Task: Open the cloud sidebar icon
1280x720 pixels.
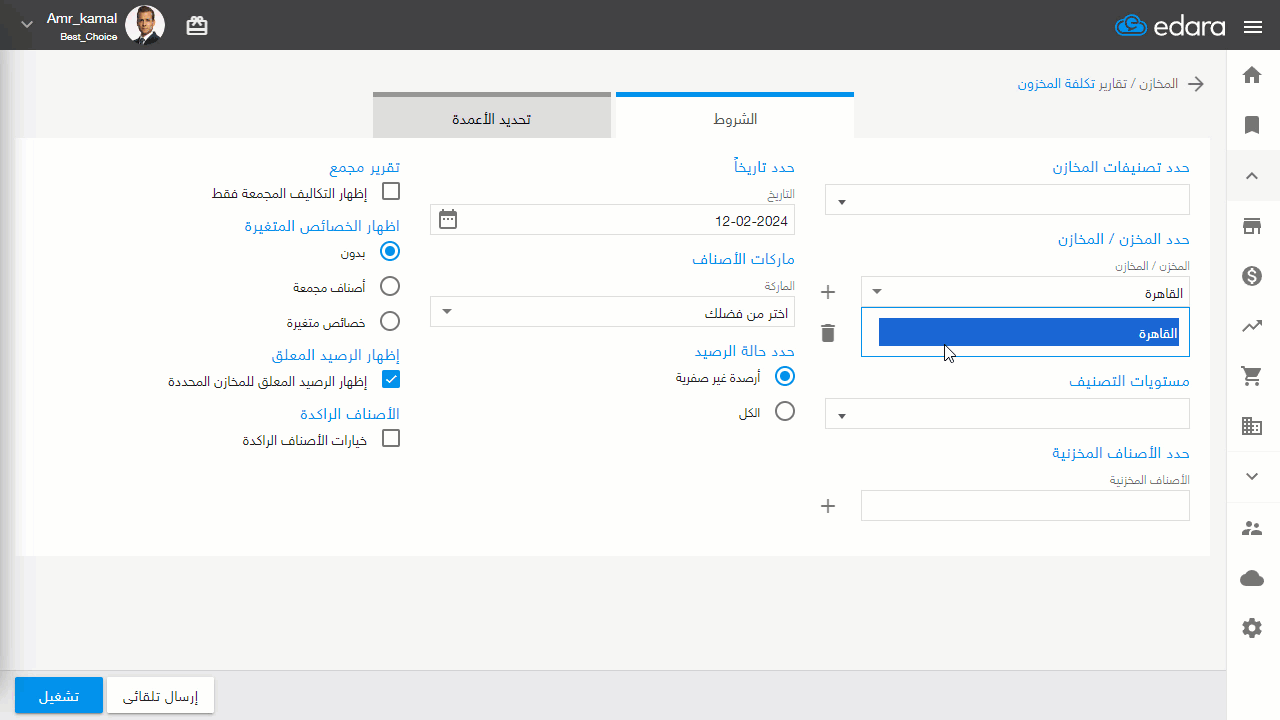Action: 1251,578
